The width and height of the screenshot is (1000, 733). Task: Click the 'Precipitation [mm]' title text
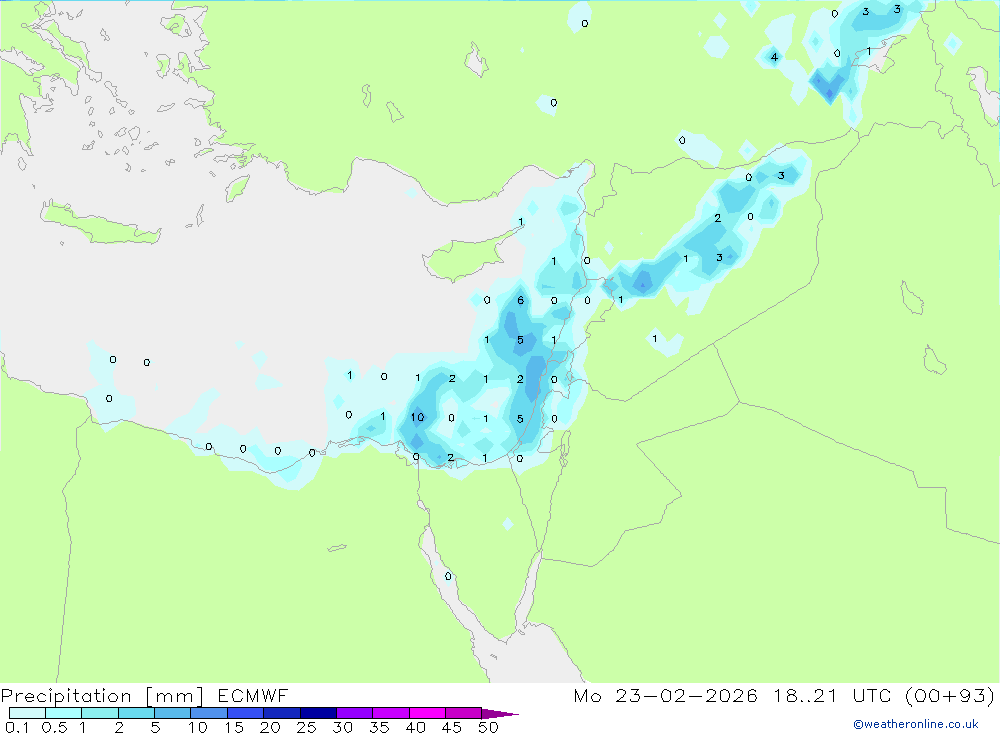102,696
